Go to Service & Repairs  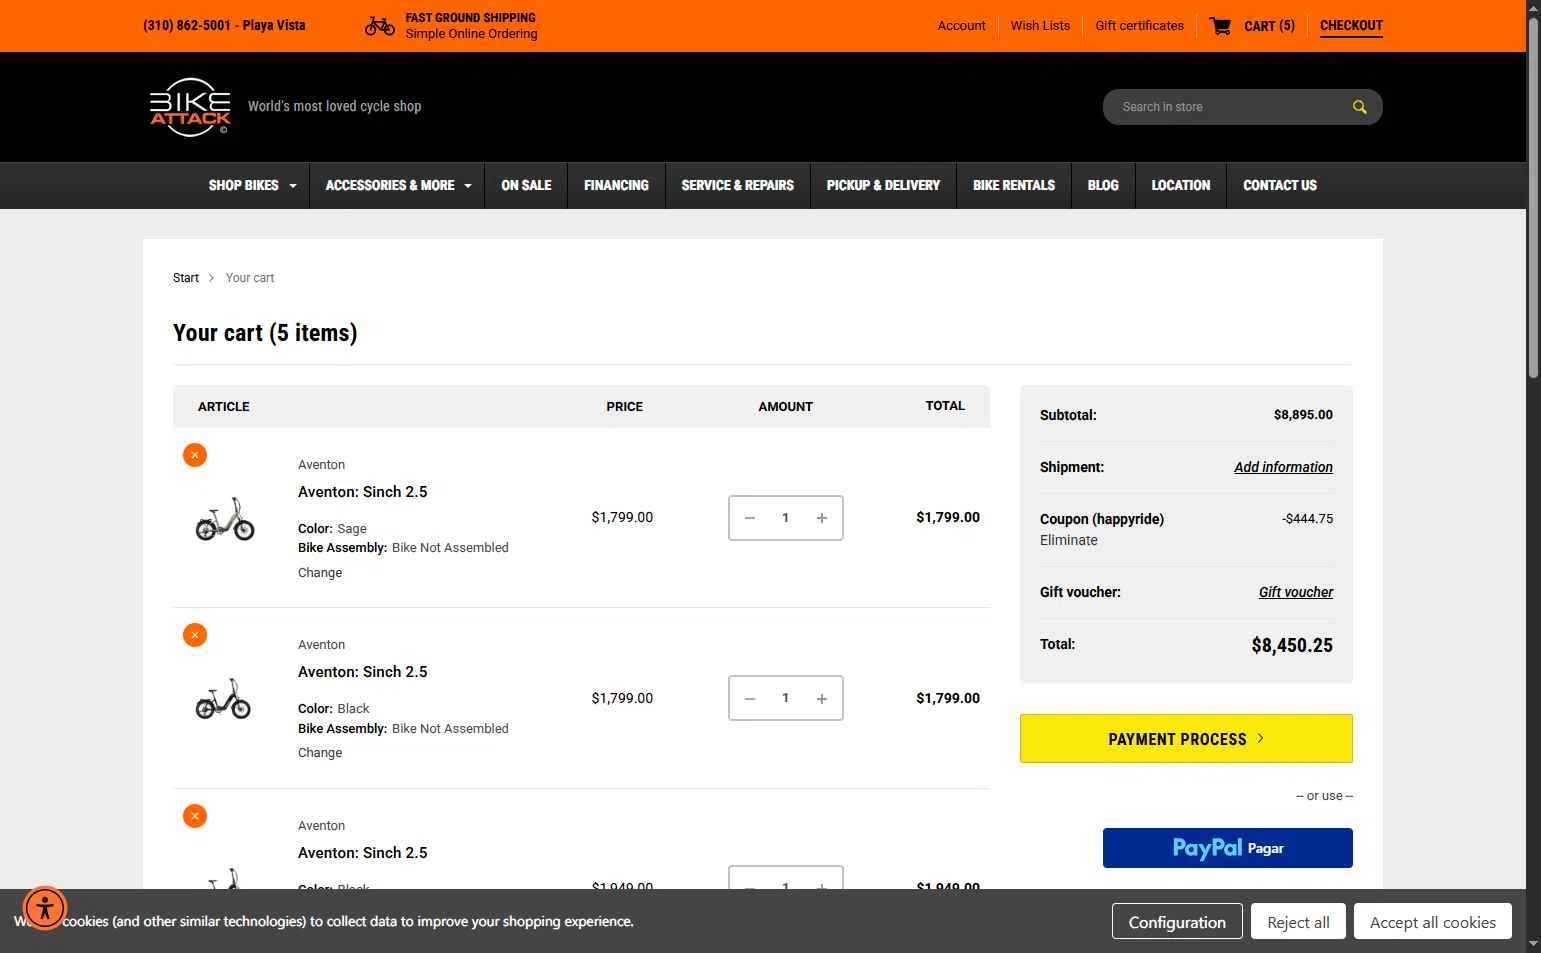pyautogui.click(x=738, y=185)
